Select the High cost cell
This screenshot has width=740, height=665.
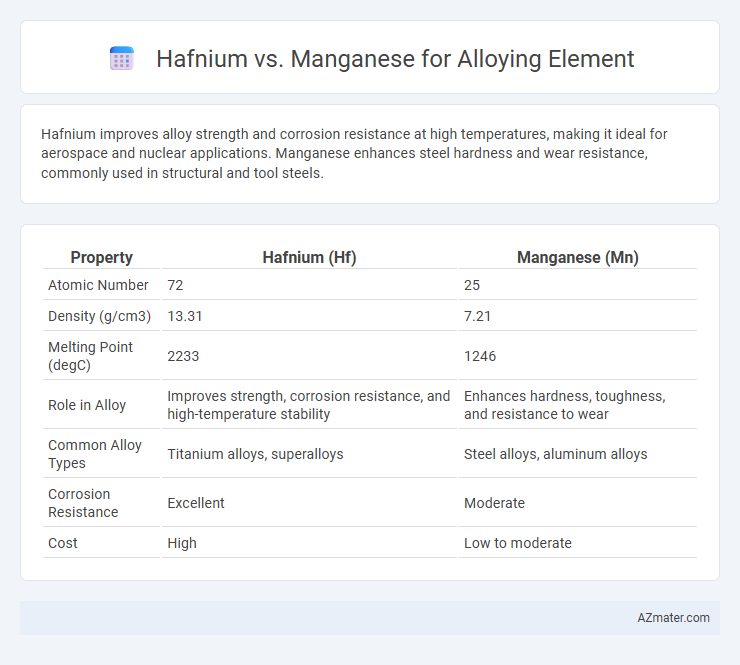[x=182, y=543]
